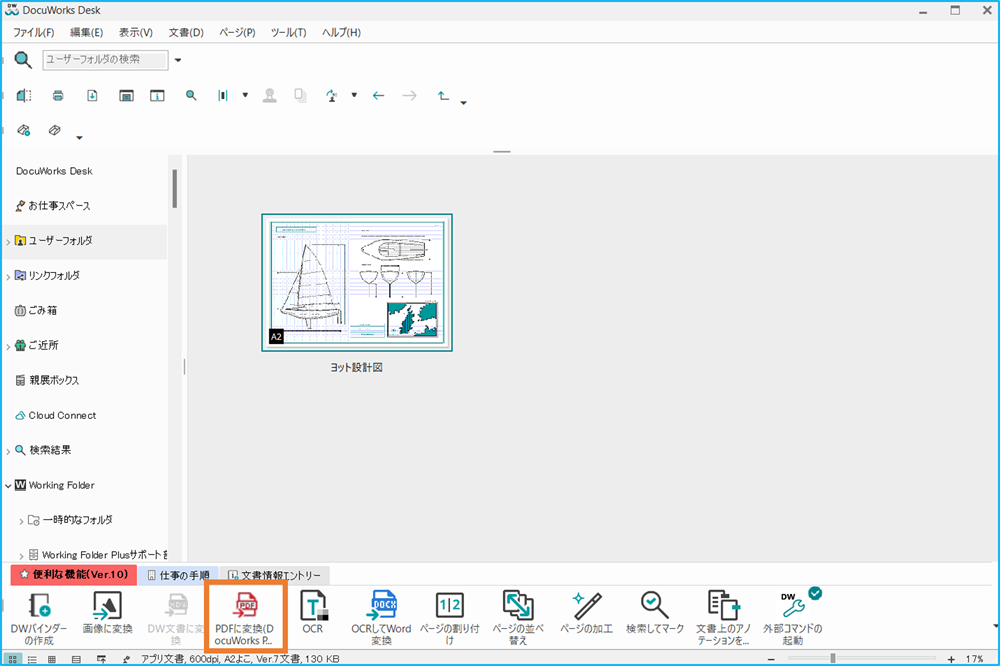
Task: Click the zoom in plus button
Action: [x=951, y=659]
